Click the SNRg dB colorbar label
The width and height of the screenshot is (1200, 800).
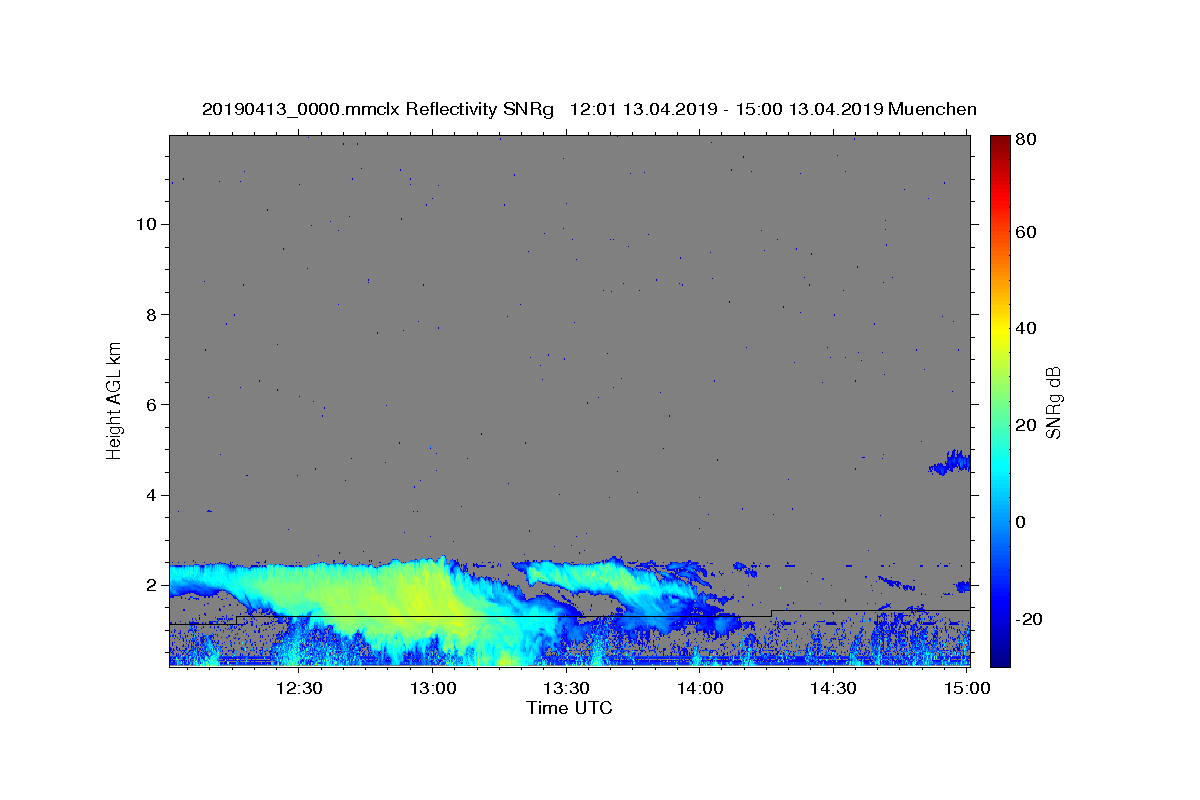point(1053,402)
